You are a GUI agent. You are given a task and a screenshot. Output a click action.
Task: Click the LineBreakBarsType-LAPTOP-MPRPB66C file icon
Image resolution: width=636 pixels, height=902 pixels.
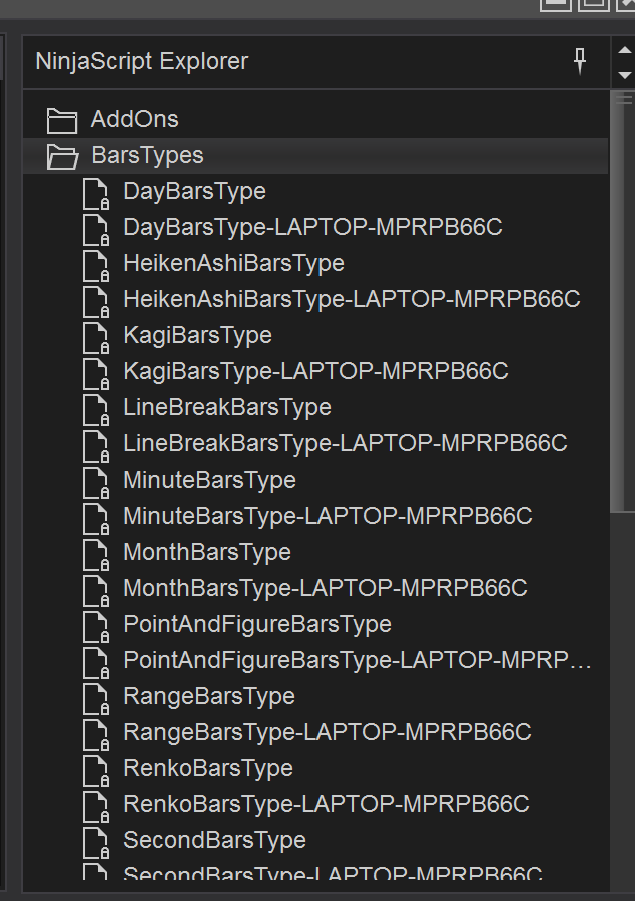[95, 446]
